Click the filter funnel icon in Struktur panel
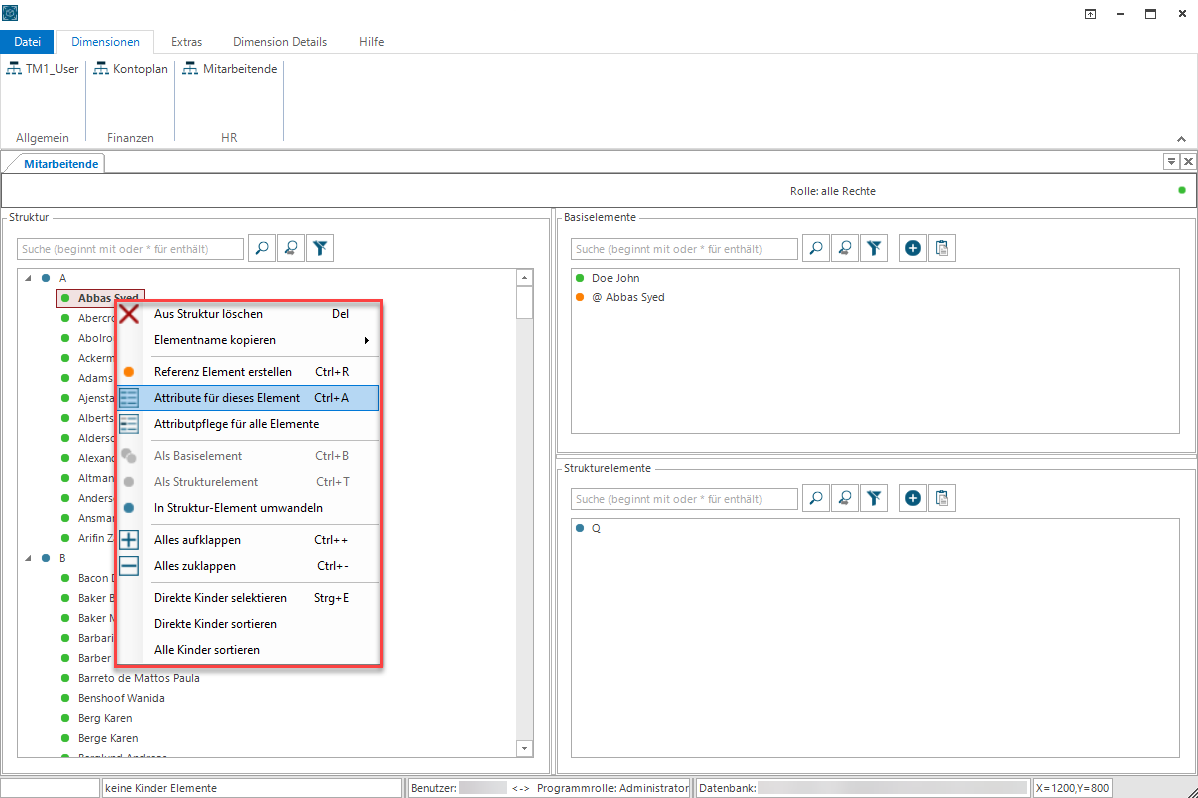The width and height of the screenshot is (1198, 798). (x=320, y=248)
